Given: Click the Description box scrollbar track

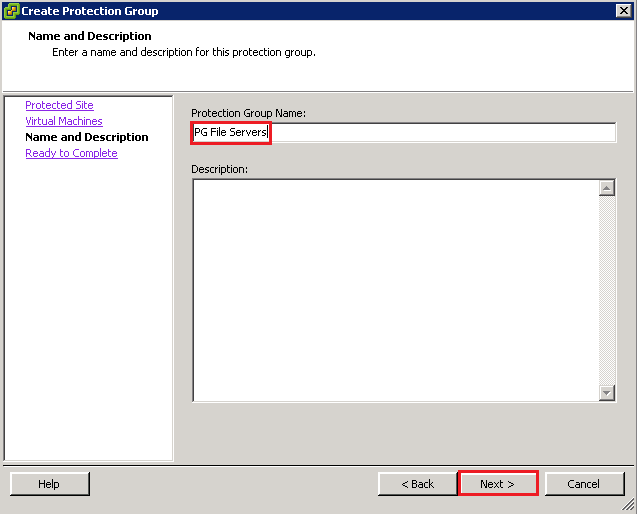Looking at the screenshot, I should pos(607,290).
